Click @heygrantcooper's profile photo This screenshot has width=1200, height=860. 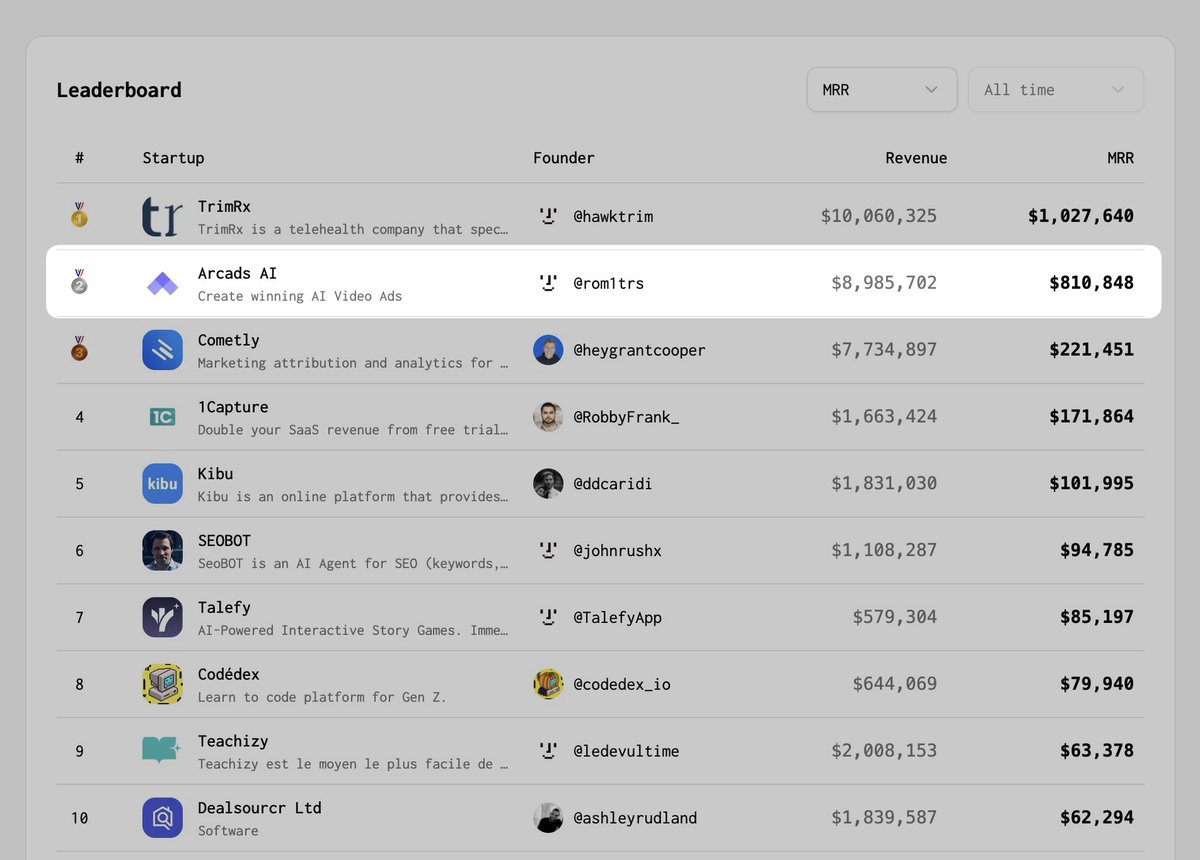(x=548, y=350)
